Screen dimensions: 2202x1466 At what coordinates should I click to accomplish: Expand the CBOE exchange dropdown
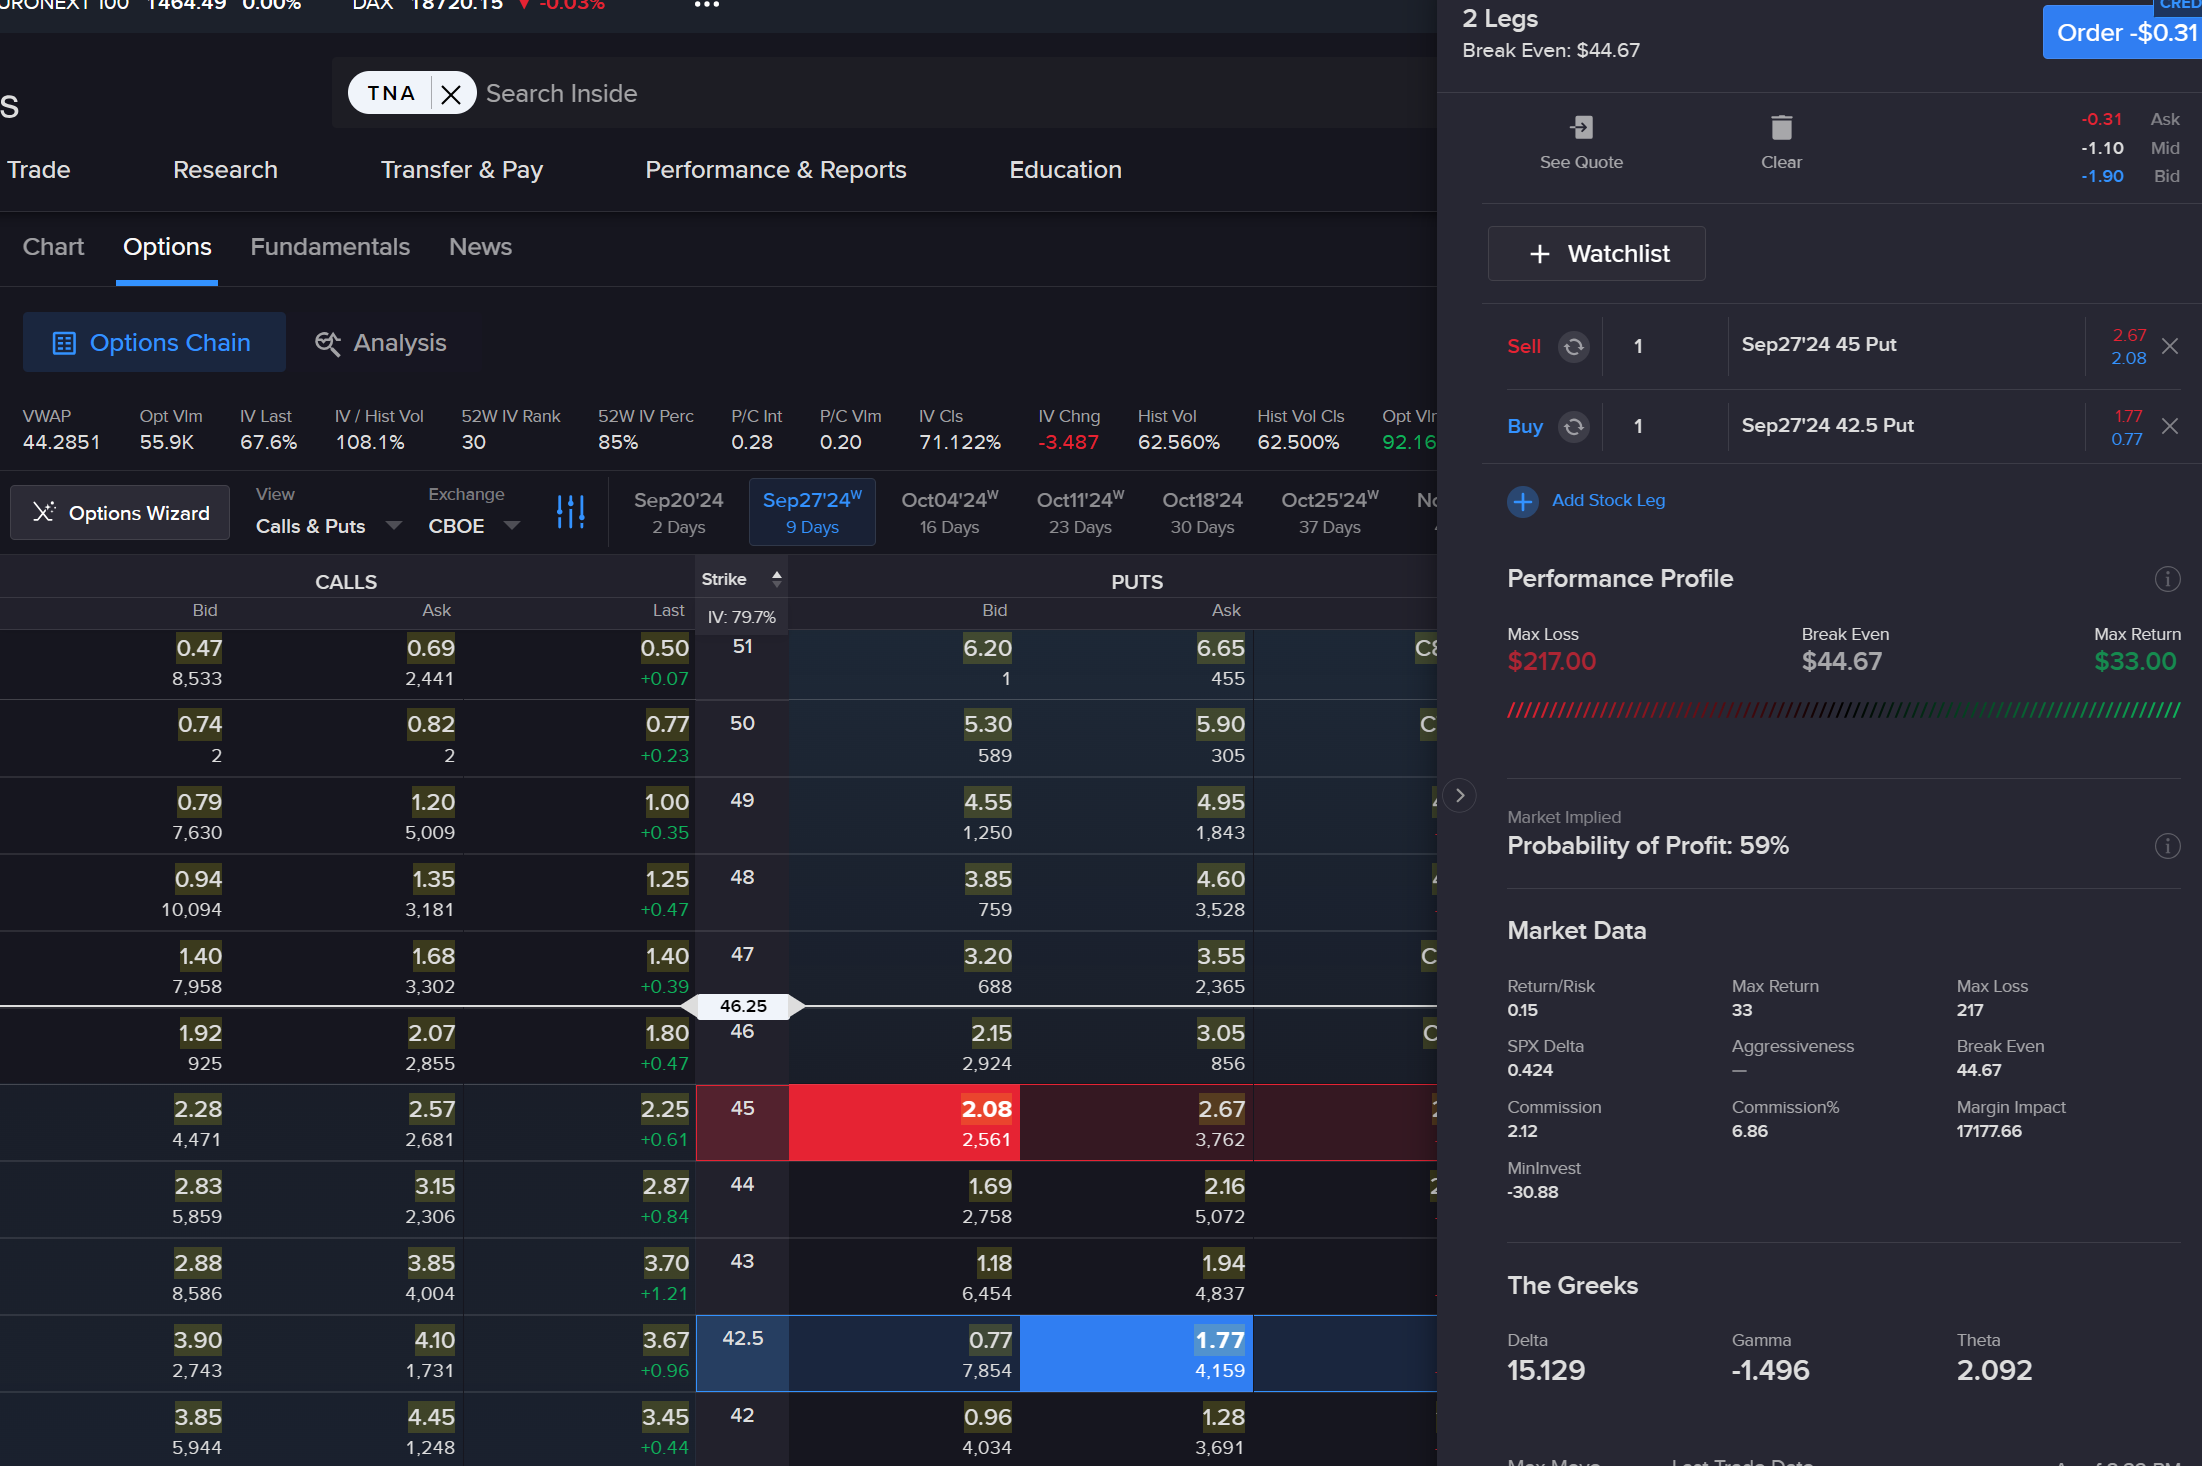[474, 526]
